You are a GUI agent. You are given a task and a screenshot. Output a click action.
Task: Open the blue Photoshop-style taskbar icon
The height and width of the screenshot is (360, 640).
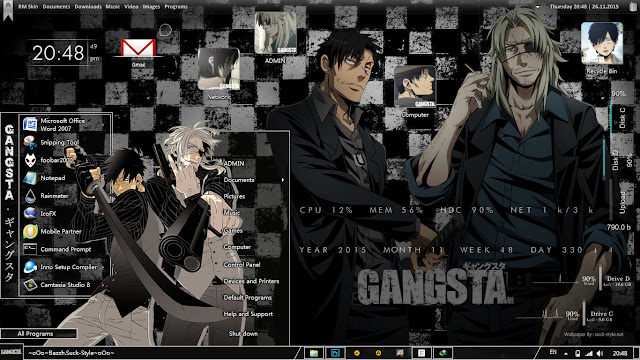coord(335,353)
